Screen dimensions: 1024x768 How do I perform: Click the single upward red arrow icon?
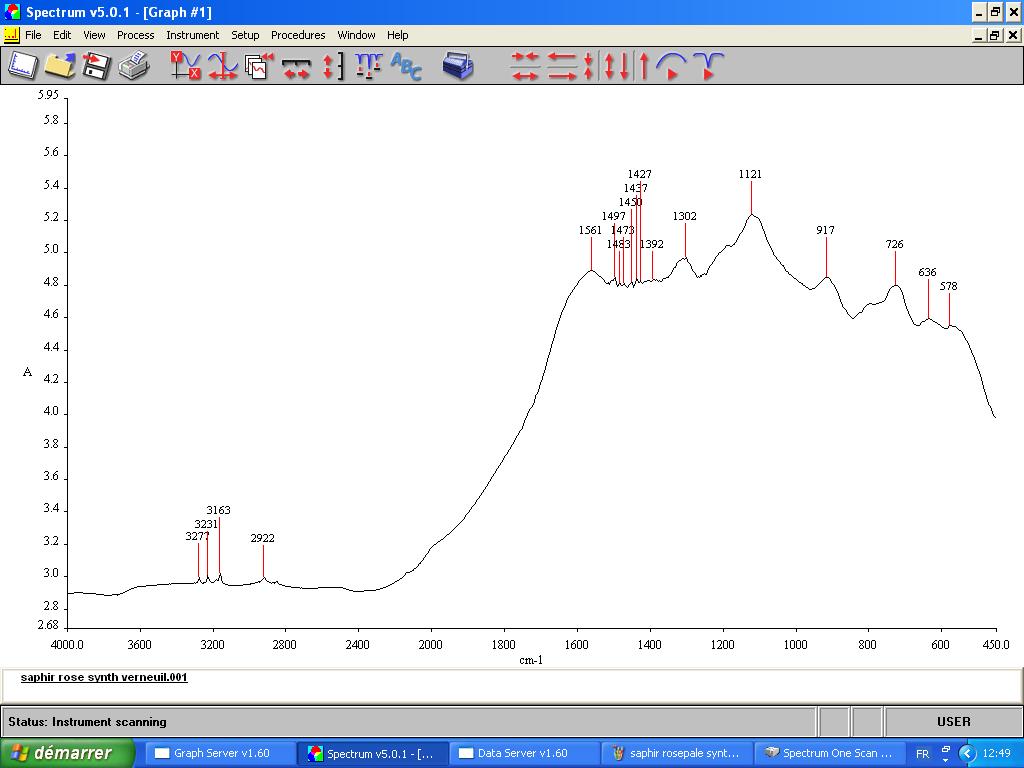[x=644, y=66]
